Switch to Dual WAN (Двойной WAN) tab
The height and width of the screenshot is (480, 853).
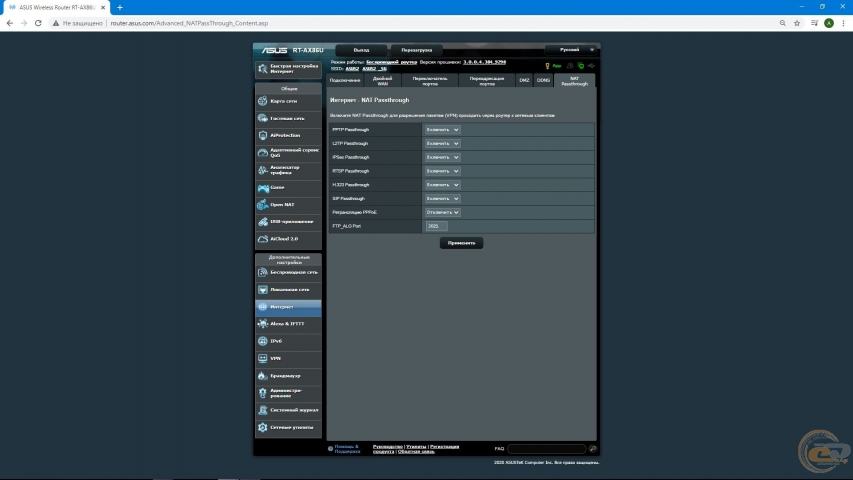tap(382, 81)
